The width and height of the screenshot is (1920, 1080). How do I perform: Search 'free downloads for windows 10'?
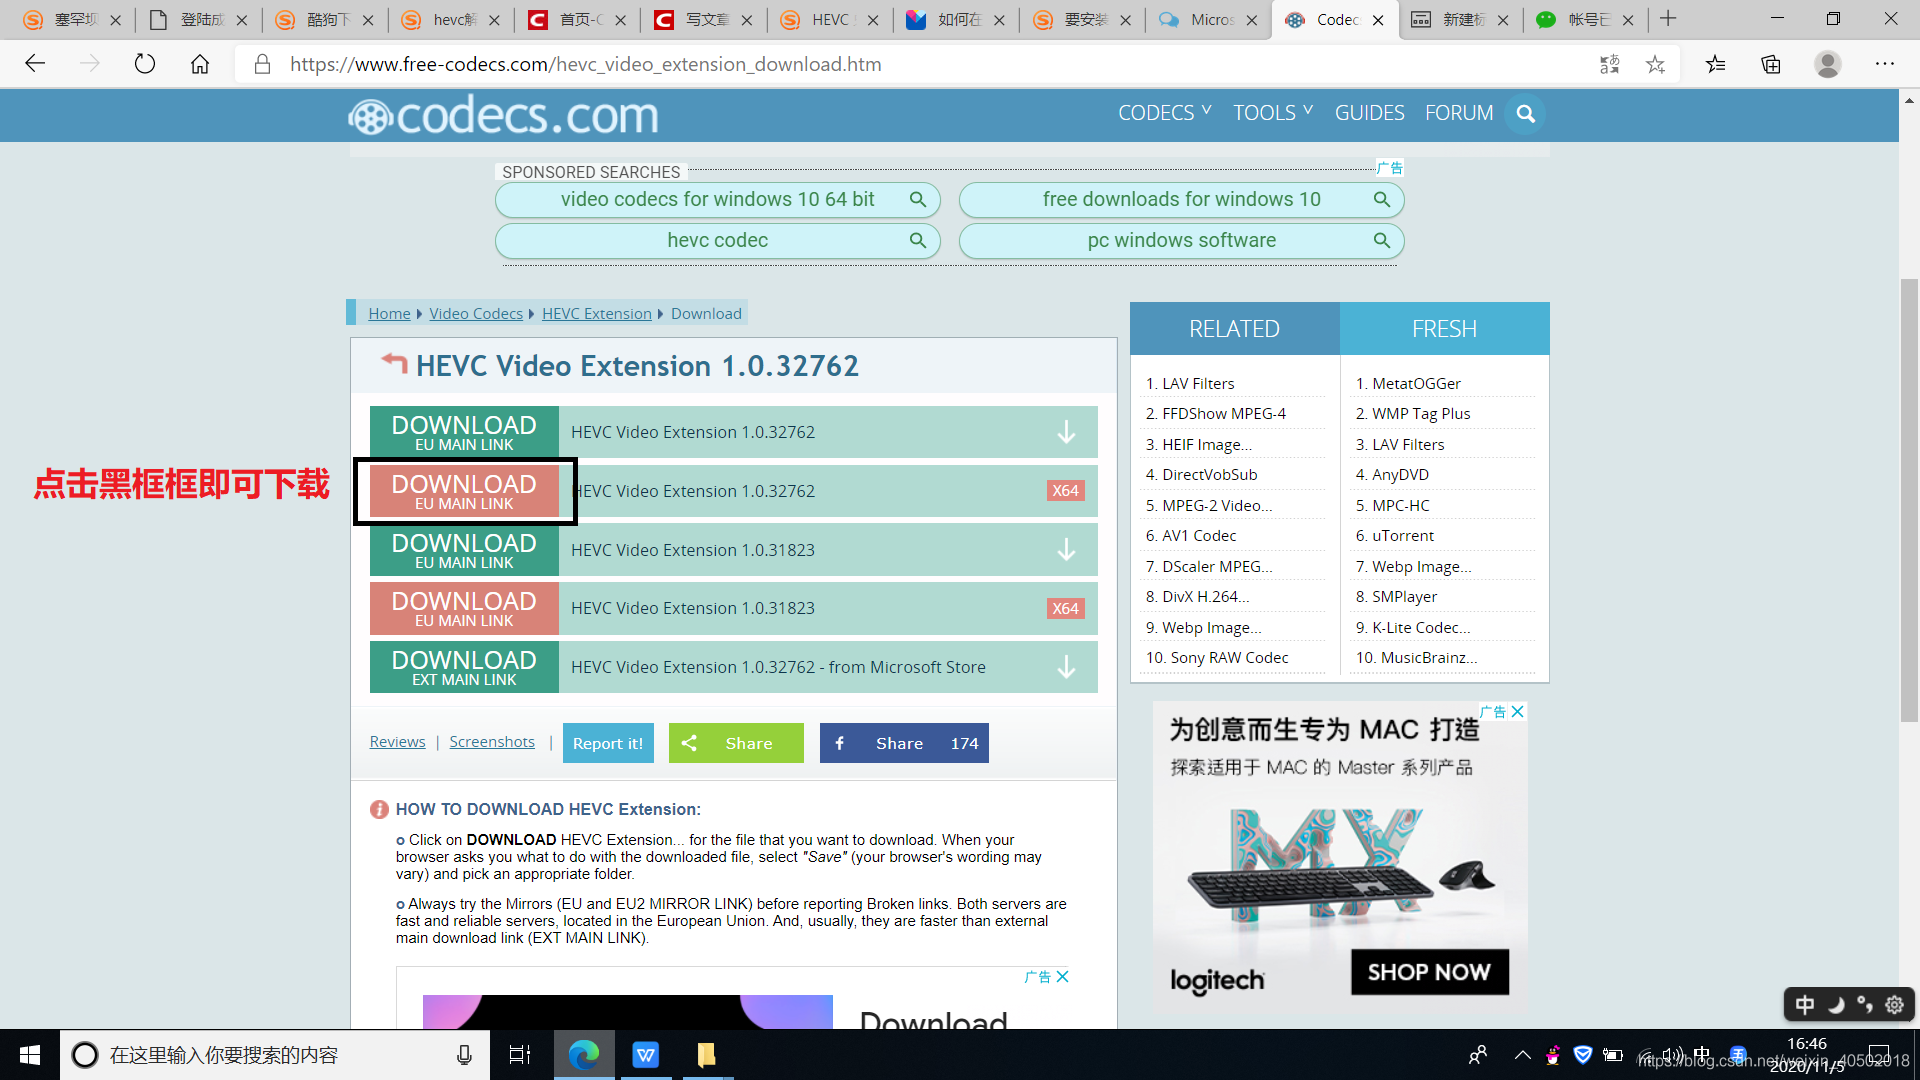[x=1182, y=200]
